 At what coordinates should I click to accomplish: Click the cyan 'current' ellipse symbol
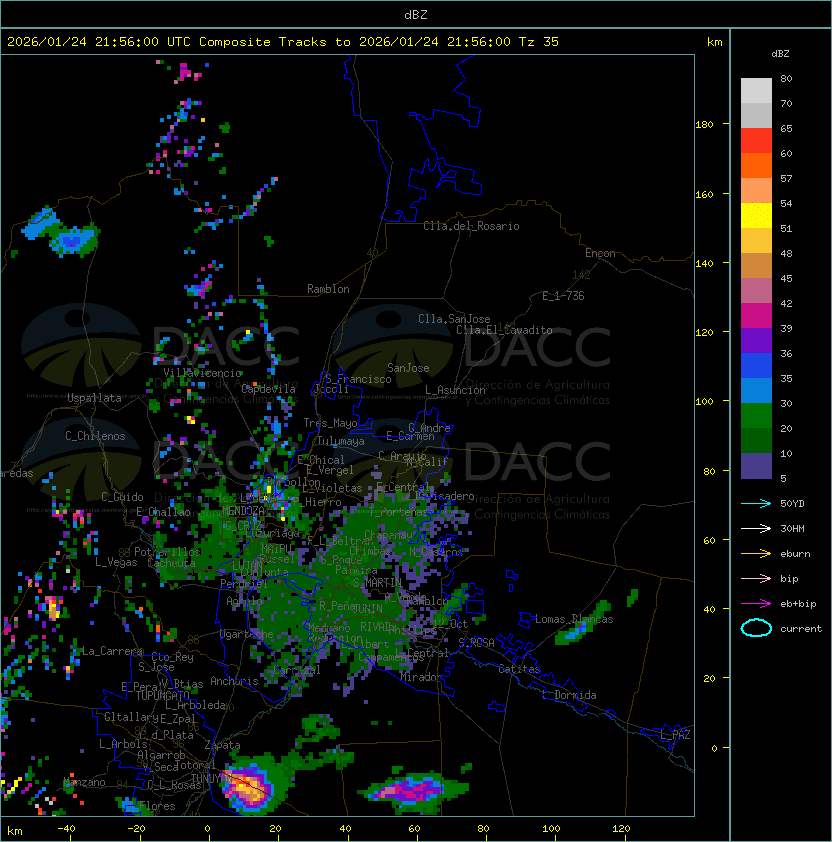[756, 628]
